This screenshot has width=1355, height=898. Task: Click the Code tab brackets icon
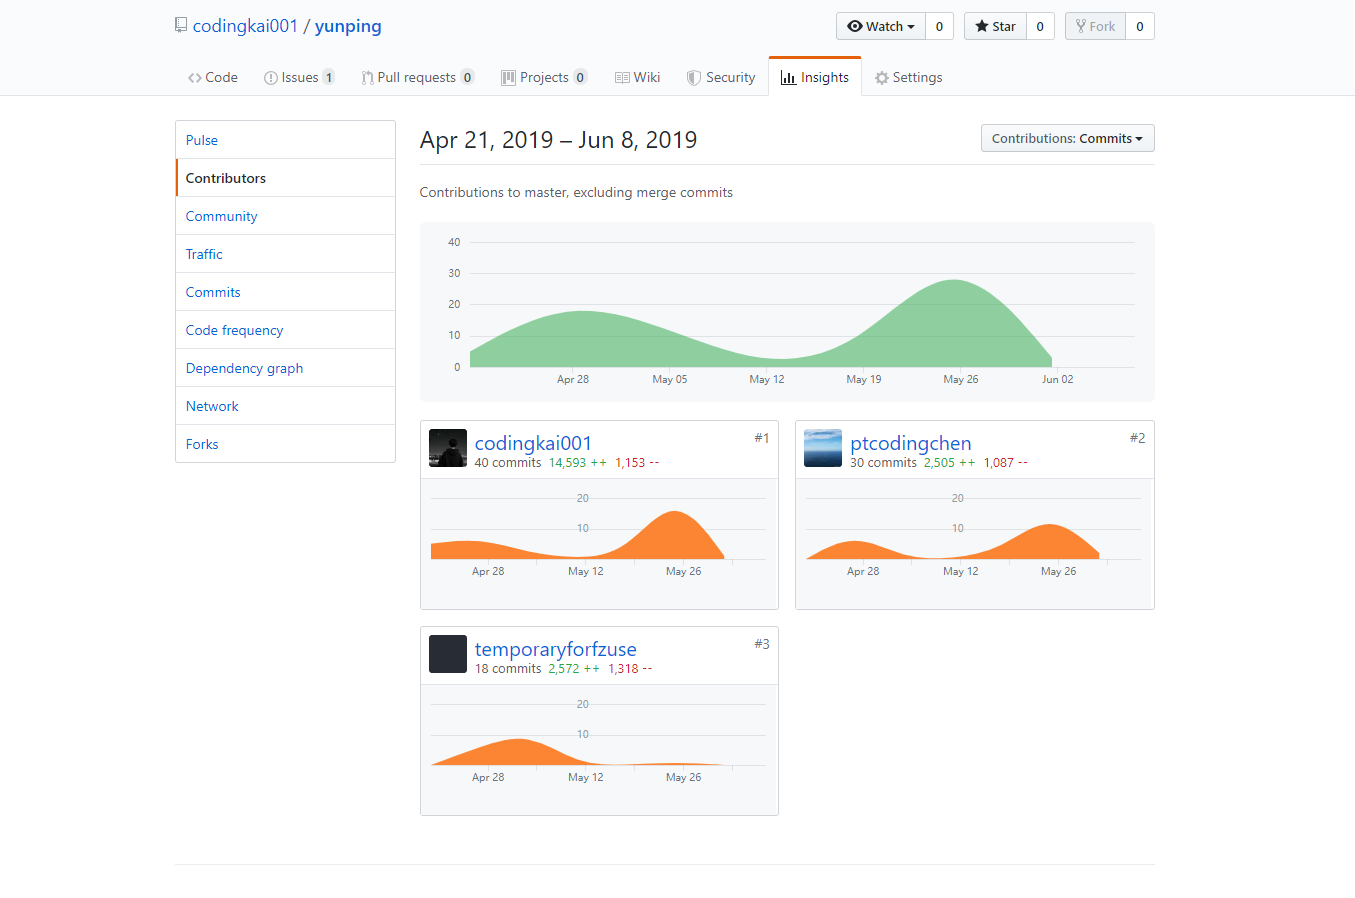pos(194,78)
